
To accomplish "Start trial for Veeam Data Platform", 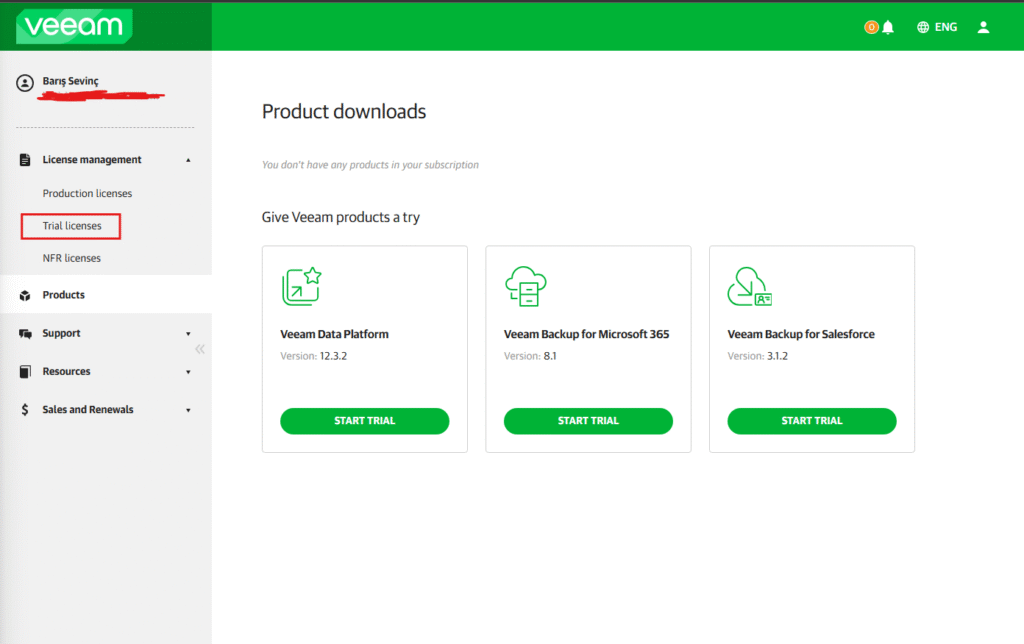I will coord(364,421).
